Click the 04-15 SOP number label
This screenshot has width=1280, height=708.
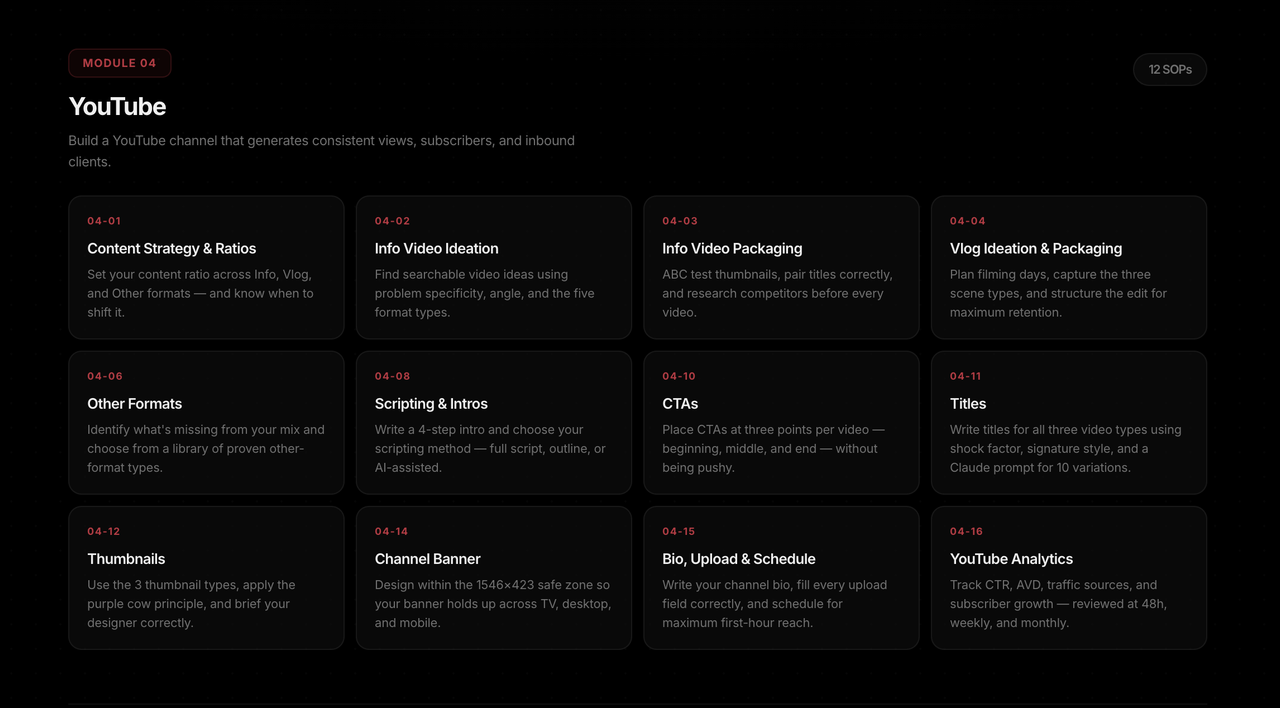pyautogui.click(x=678, y=531)
